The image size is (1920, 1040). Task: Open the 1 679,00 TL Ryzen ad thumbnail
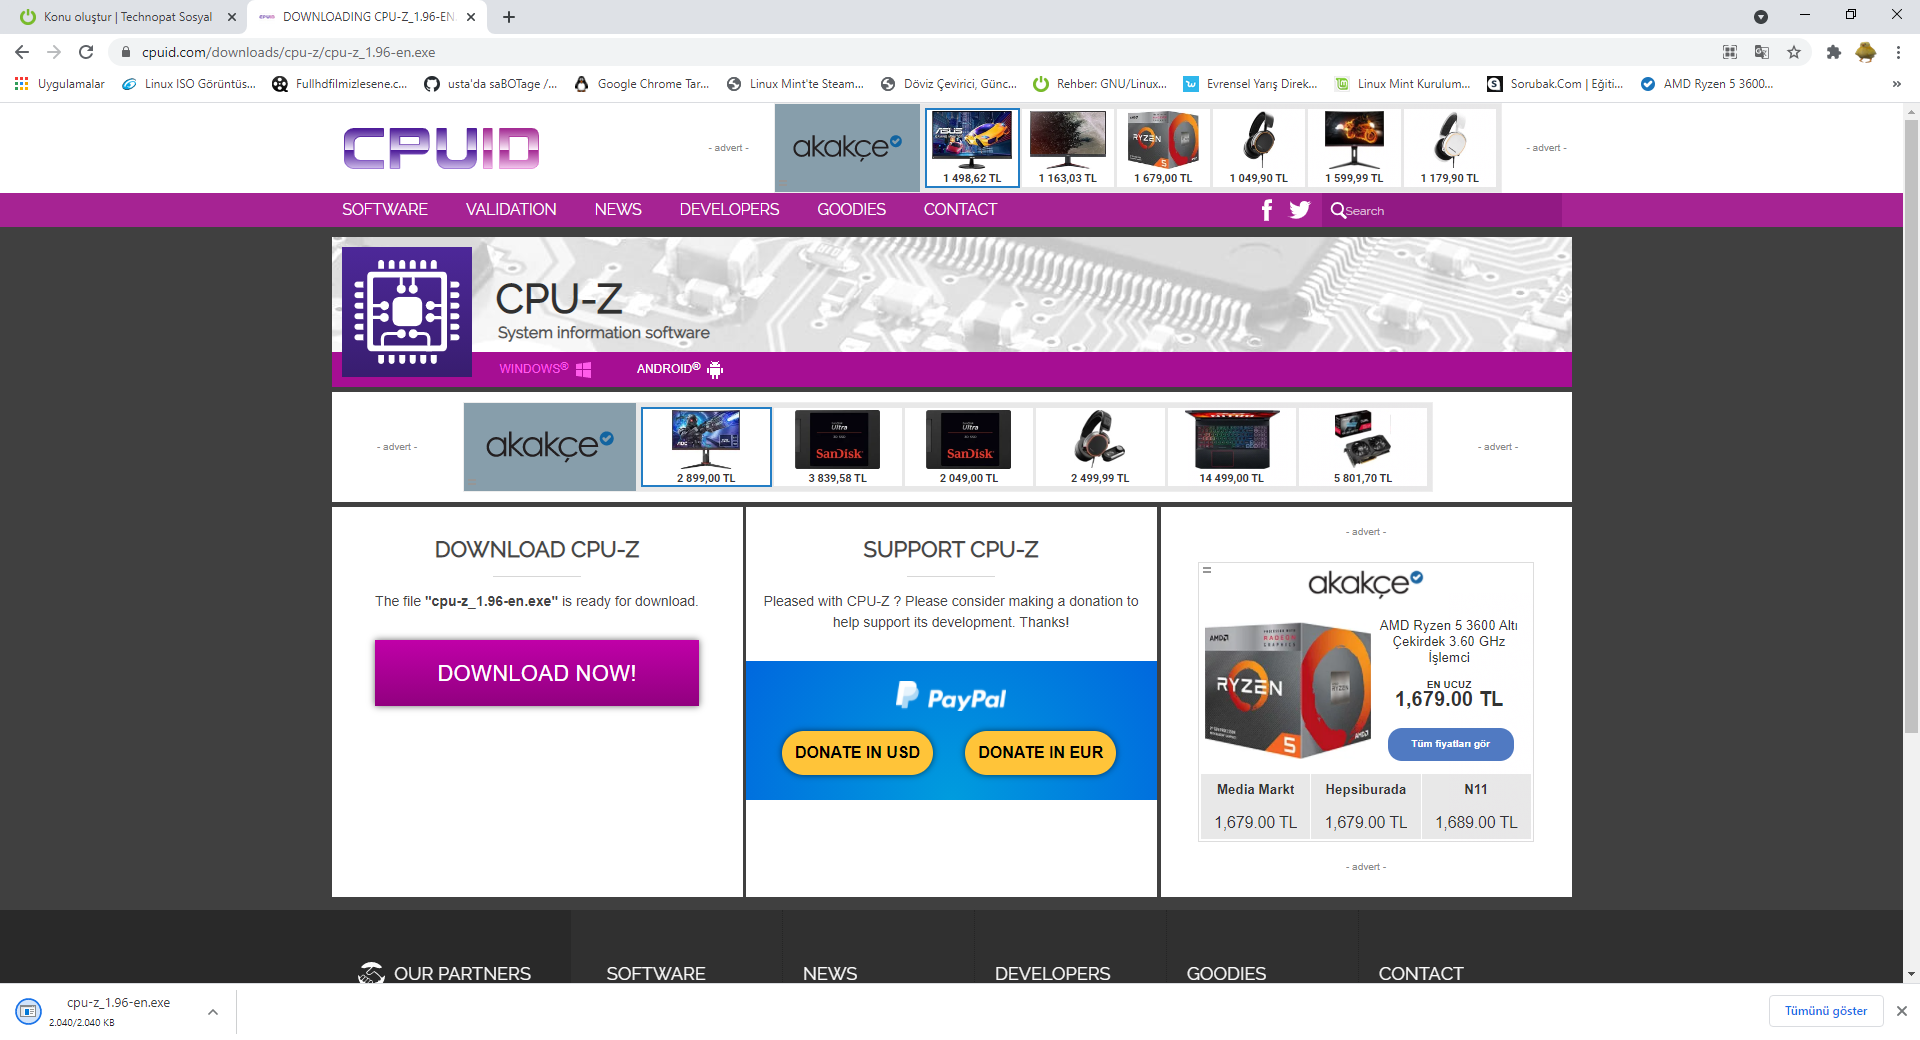1163,148
